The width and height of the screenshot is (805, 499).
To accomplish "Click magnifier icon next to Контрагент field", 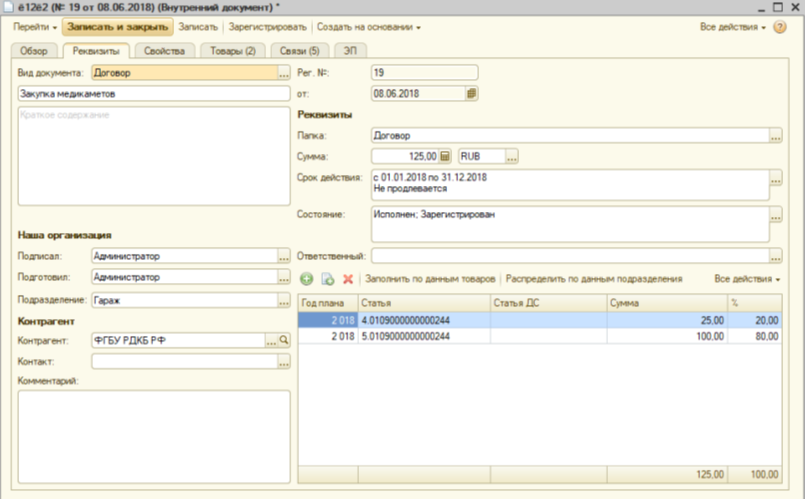I will 284,341.
